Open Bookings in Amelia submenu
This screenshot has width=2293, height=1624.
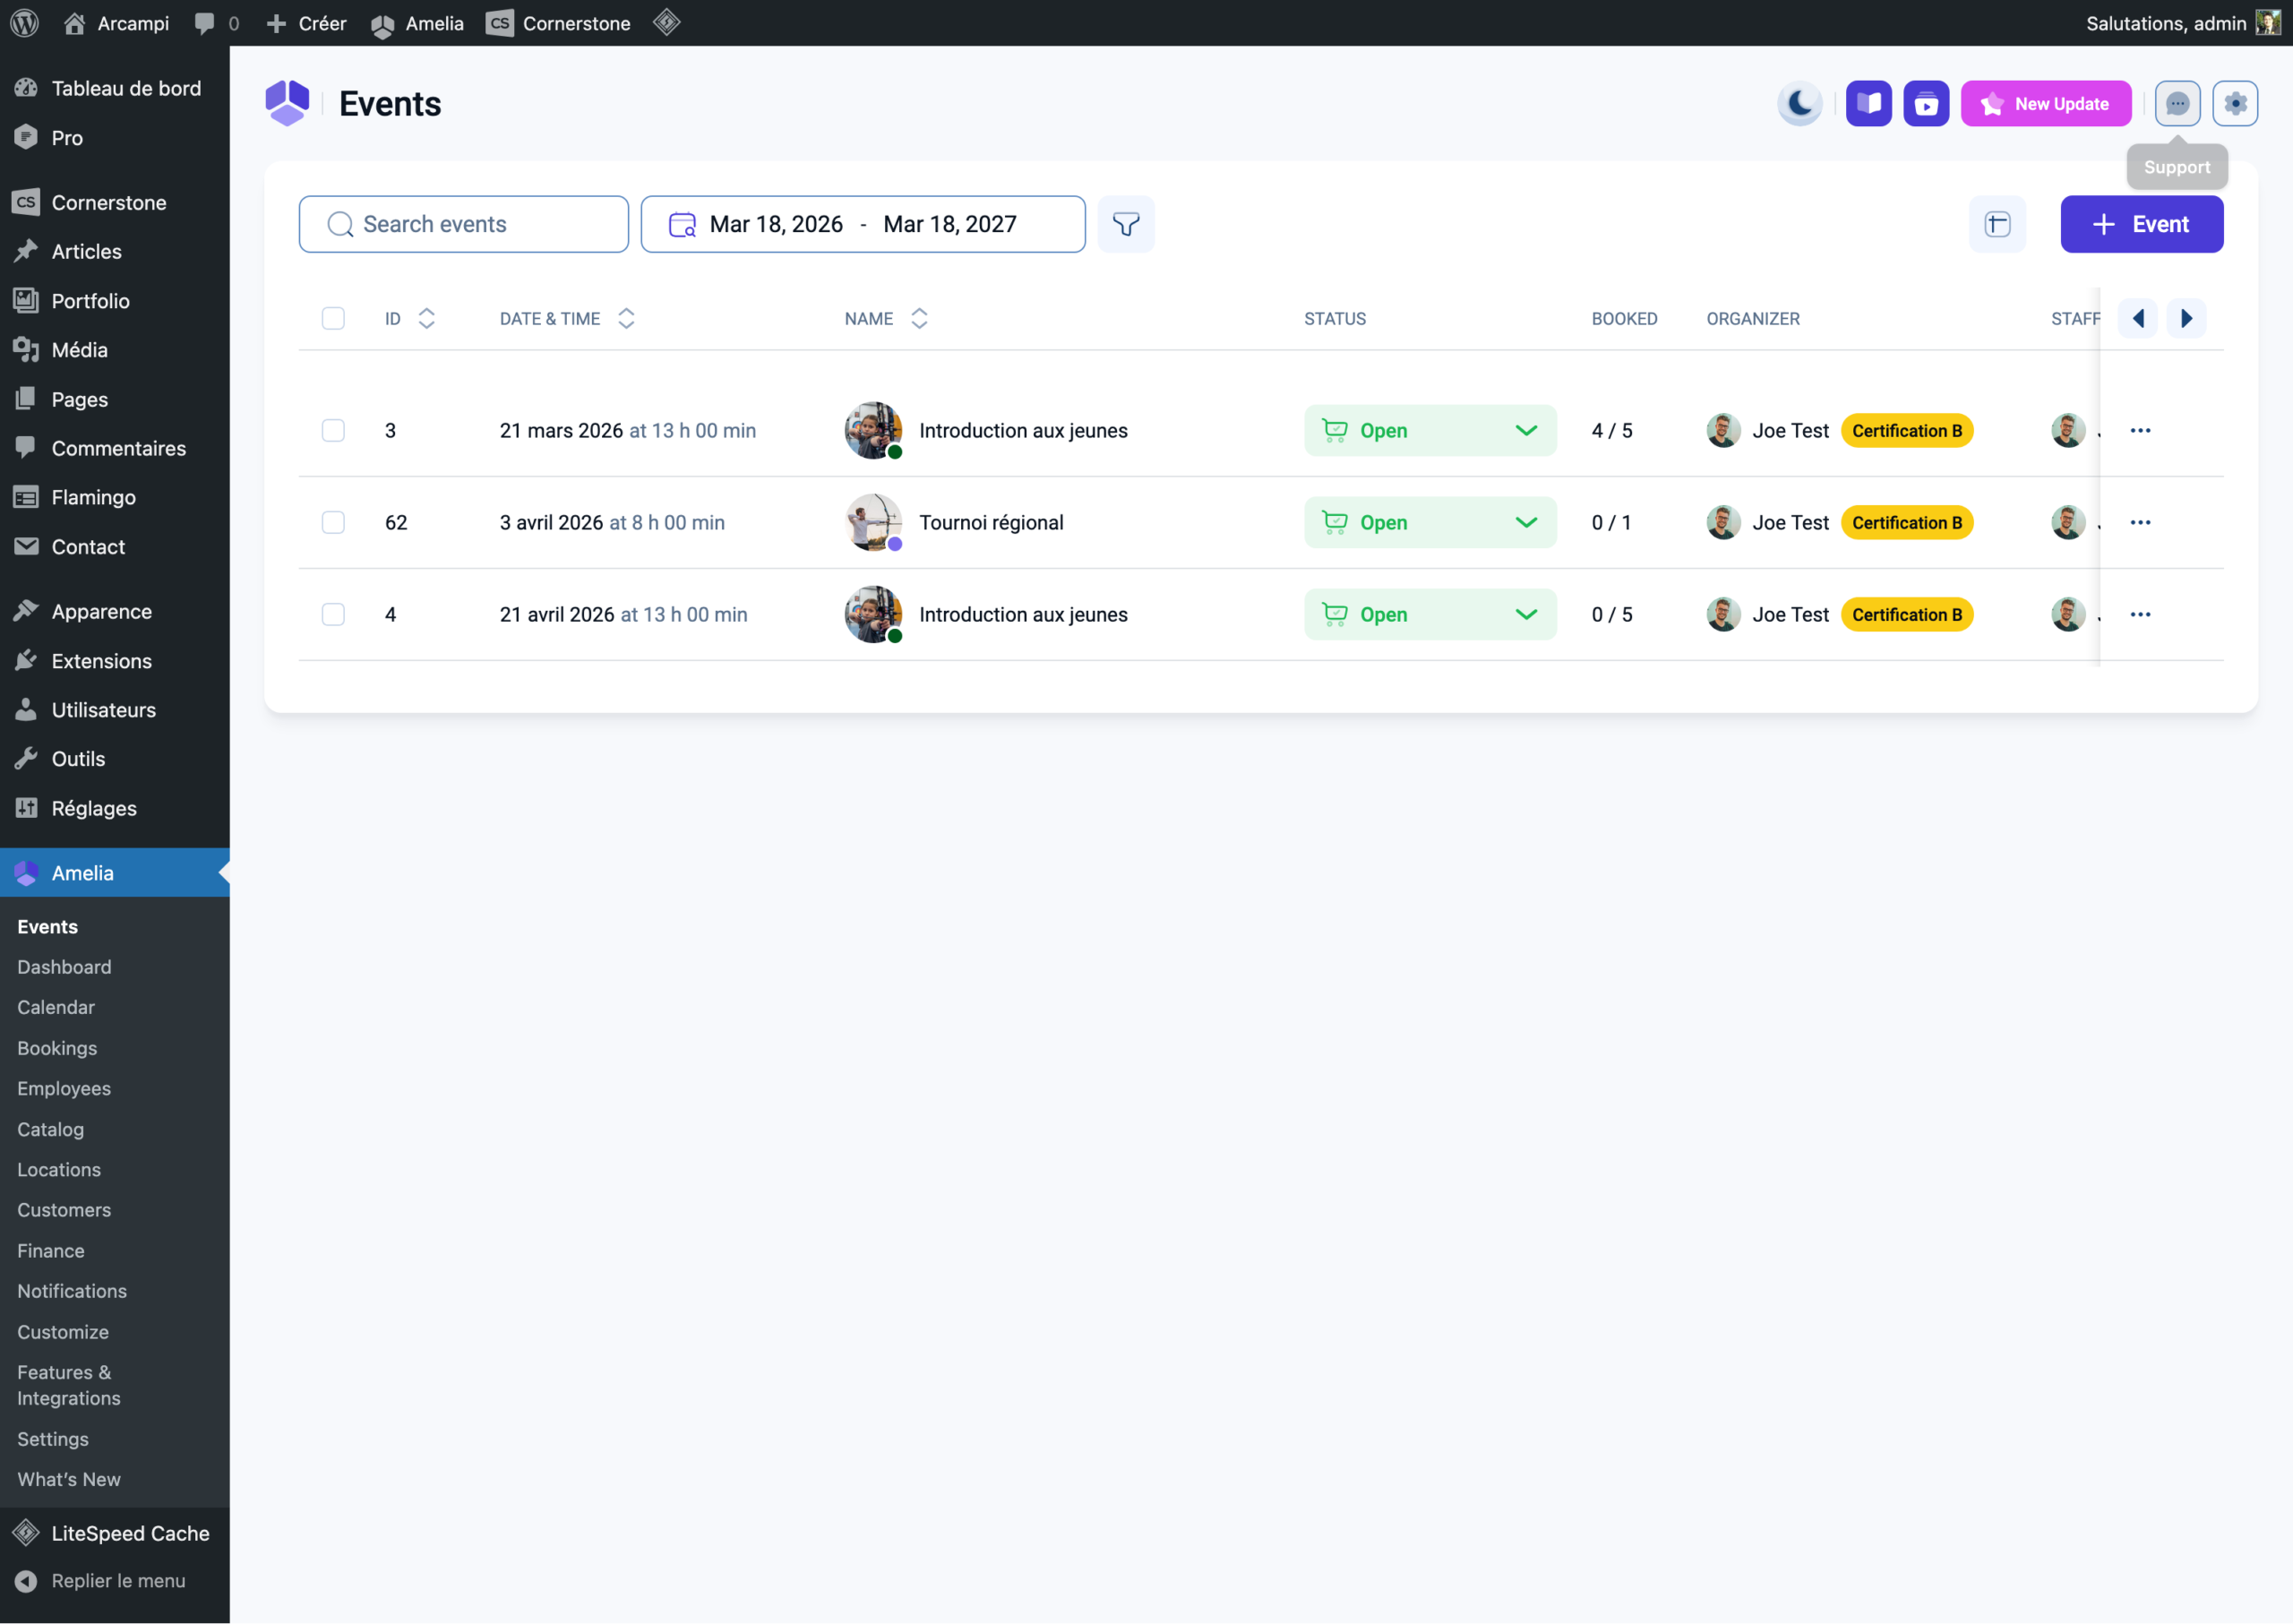[x=57, y=1047]
